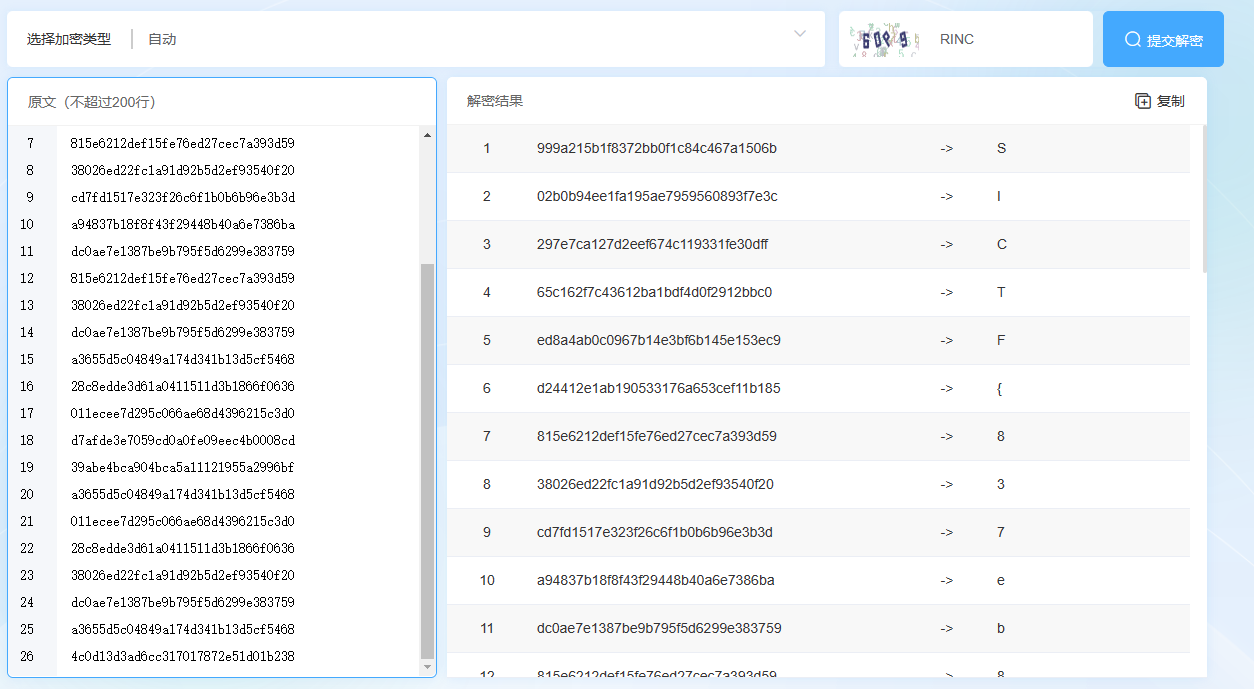Submit decryption with 提交解密 button

(x=1163, y=39)
